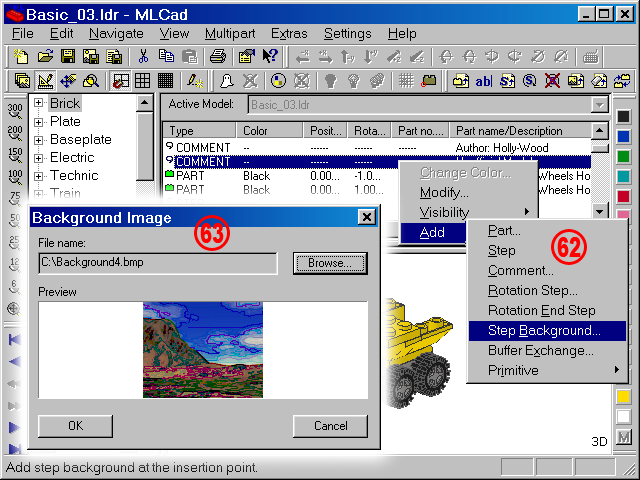This screenshot has width=640, height=480.
Task: Toggle the snap-to-grid magnet icon
Action: [120, 81]
